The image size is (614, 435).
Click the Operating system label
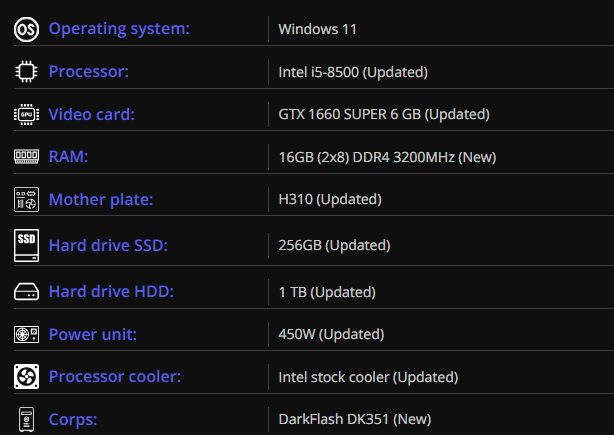[x=119, y=28]
